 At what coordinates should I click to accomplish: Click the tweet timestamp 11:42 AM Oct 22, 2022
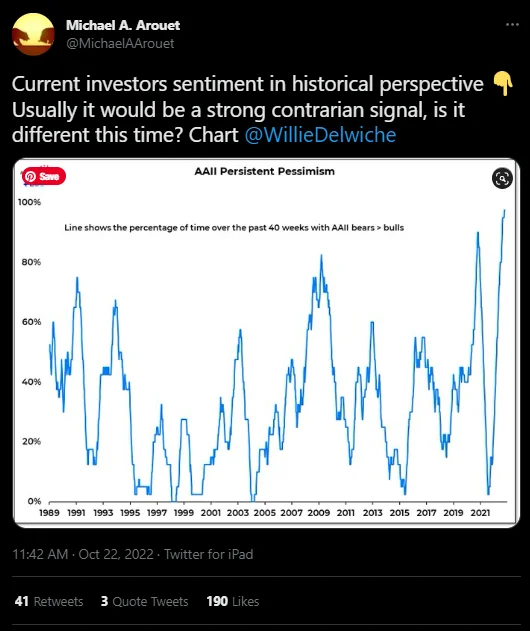point(83,554)
